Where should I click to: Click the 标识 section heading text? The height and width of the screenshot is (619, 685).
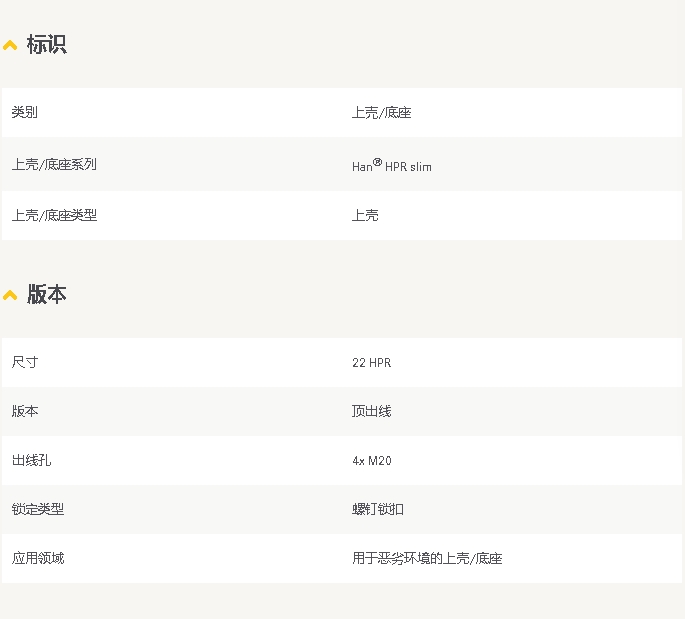click(46, 45)
